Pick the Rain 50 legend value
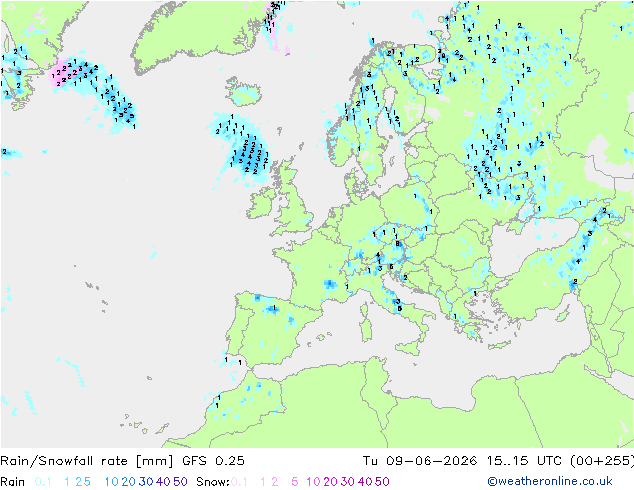634x490 pixels. pyautogui.click(x=180, y=482)
